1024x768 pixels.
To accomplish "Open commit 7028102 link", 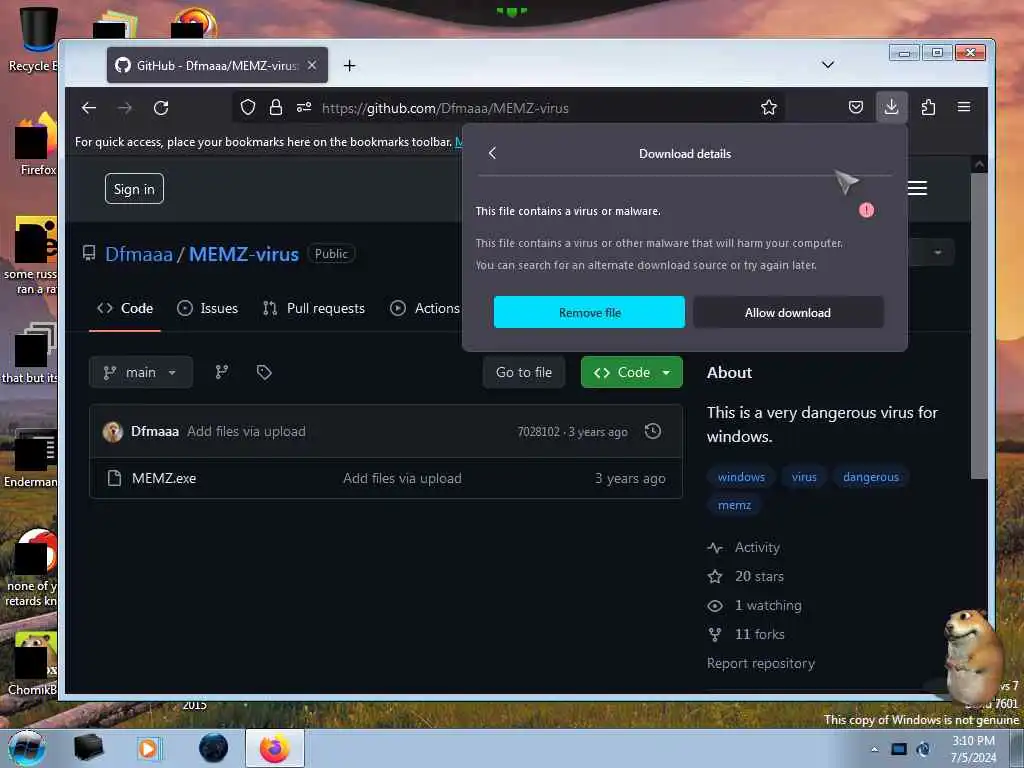I will [x=538, y=432].
